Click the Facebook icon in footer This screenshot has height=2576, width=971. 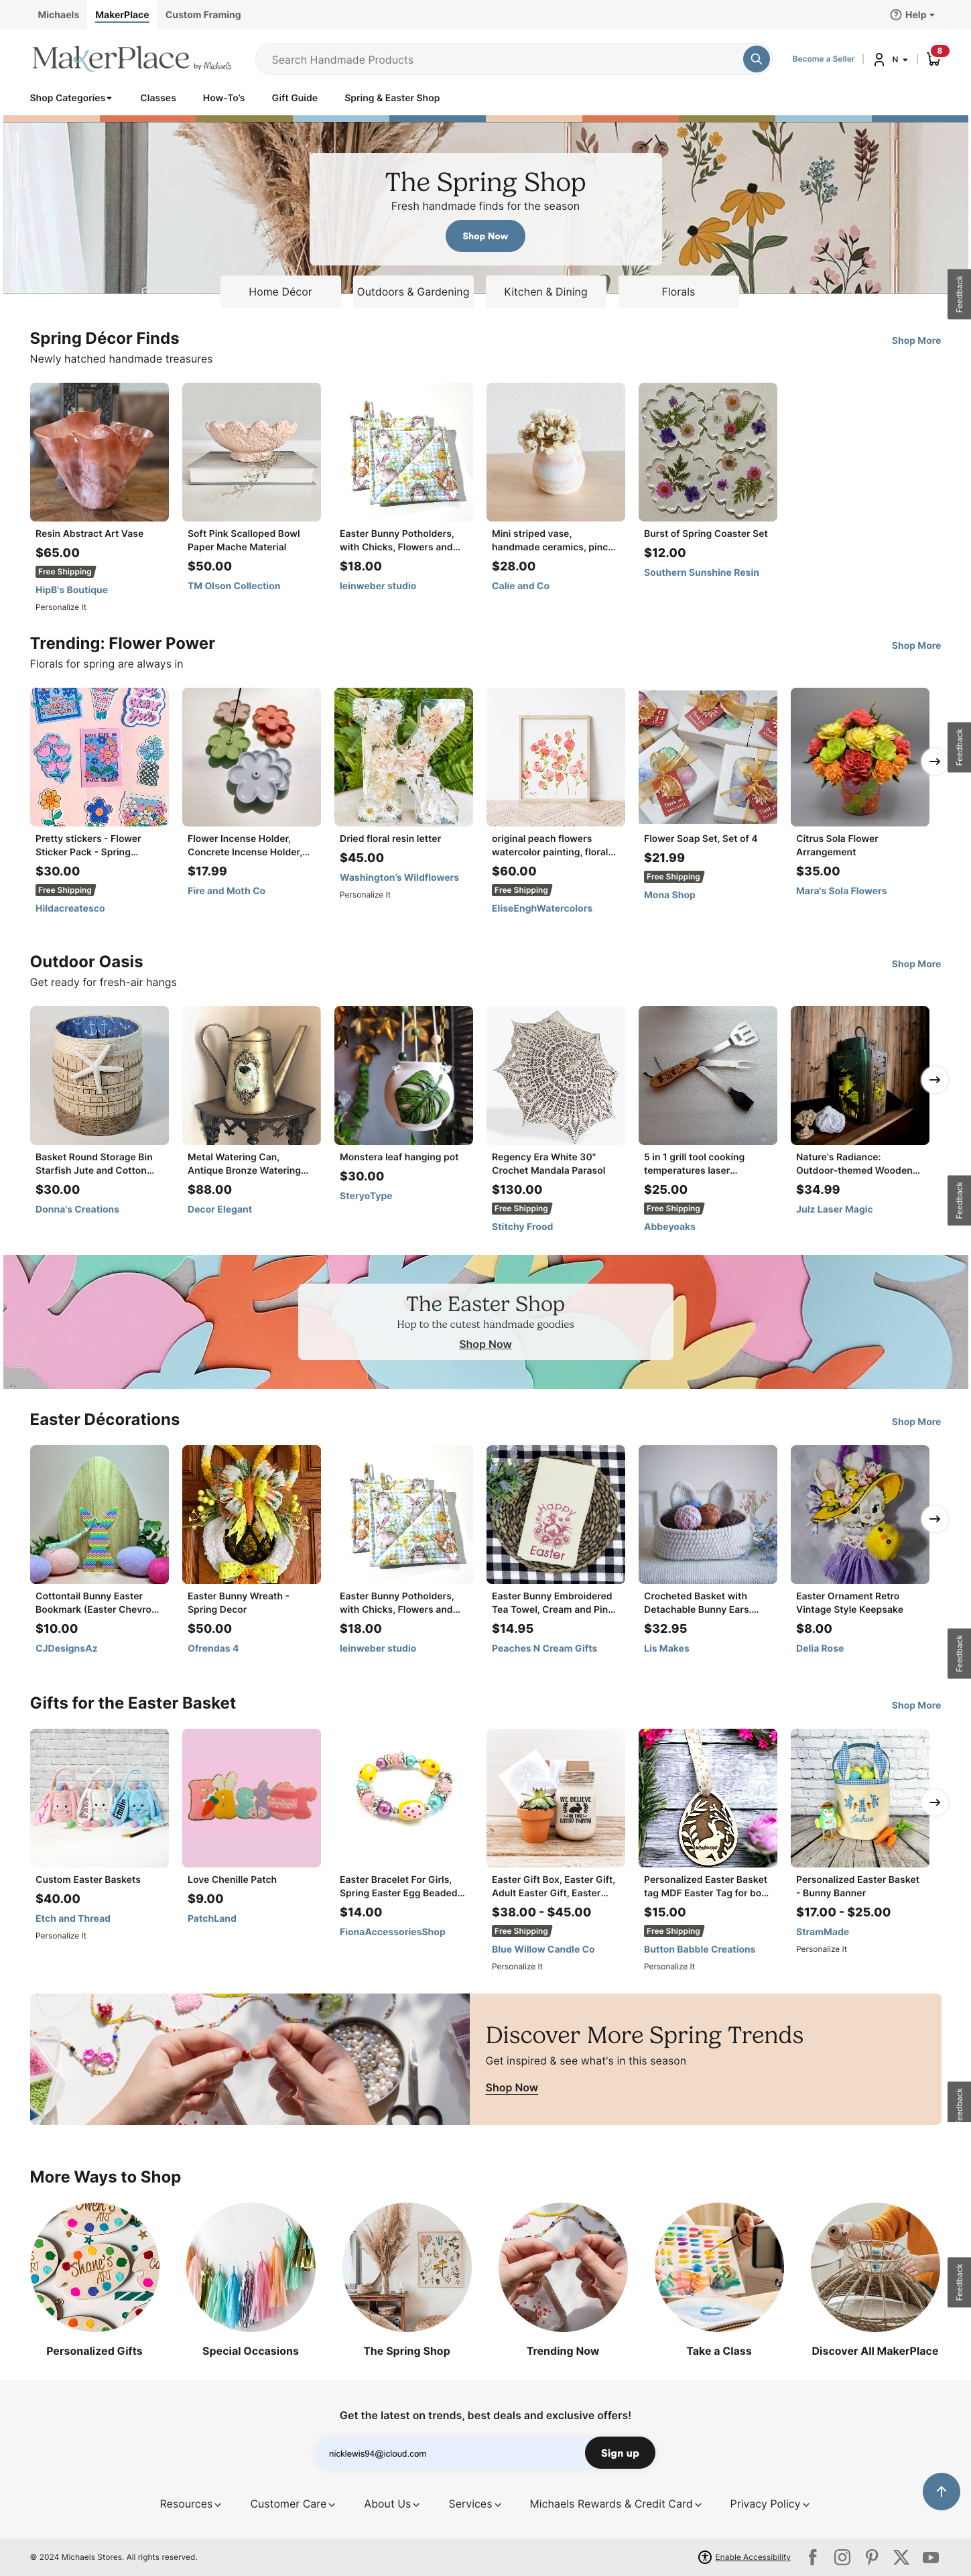point(812,2557)
